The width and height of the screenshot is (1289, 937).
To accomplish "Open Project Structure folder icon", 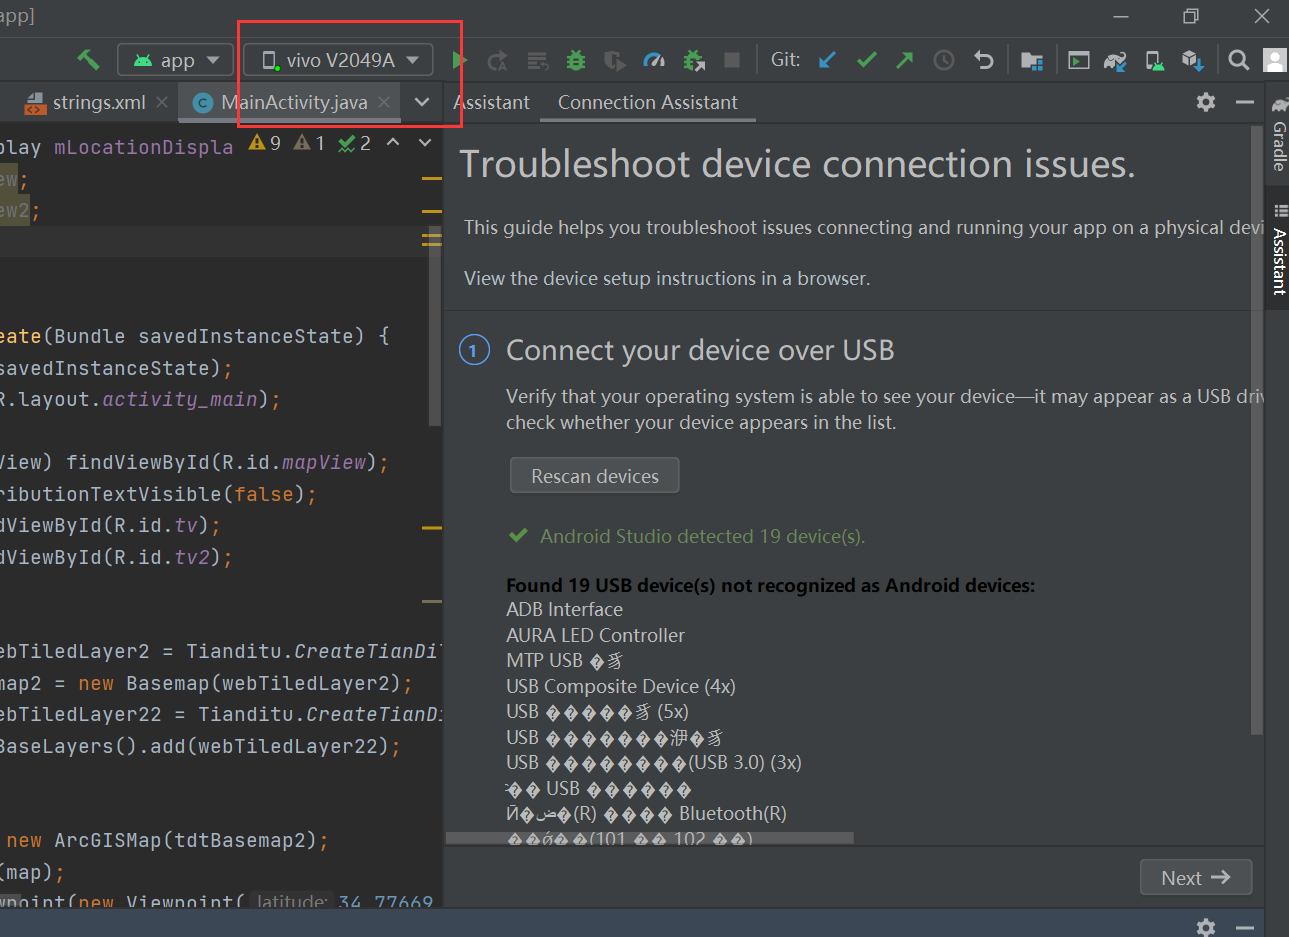I will (x=1032, y=61).
